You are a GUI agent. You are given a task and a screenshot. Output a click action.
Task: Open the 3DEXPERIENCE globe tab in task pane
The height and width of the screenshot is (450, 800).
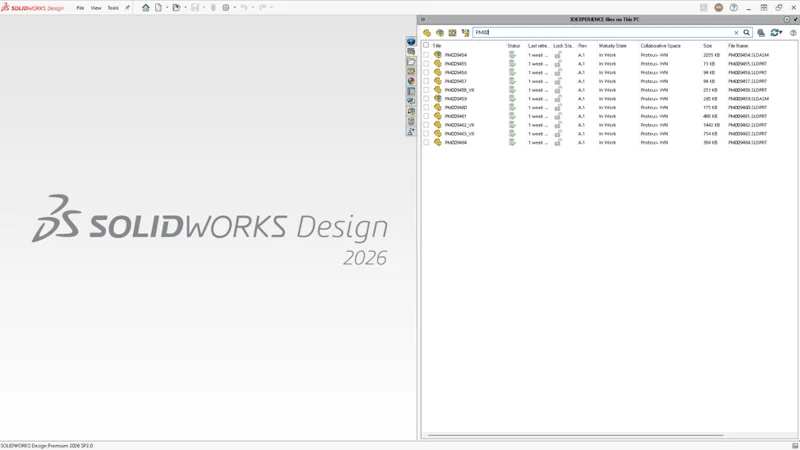click(x=411, y=41)
